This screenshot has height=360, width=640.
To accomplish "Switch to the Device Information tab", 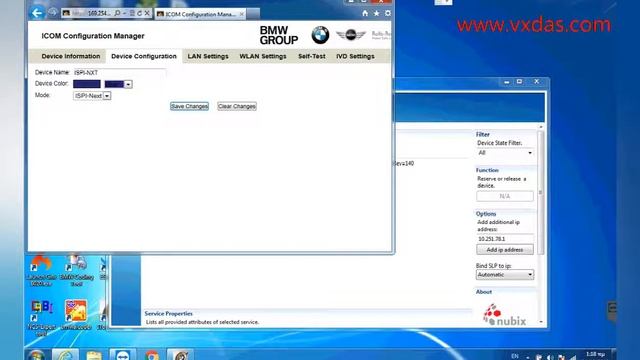I will tap(71, 56).
